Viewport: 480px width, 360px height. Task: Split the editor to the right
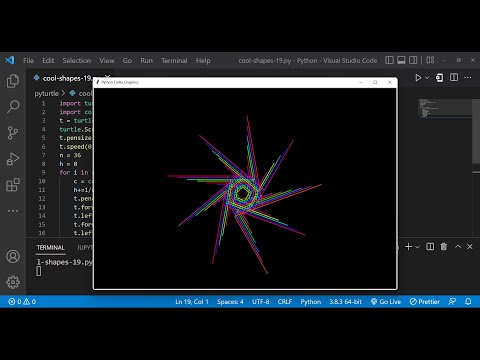[454, 78]
